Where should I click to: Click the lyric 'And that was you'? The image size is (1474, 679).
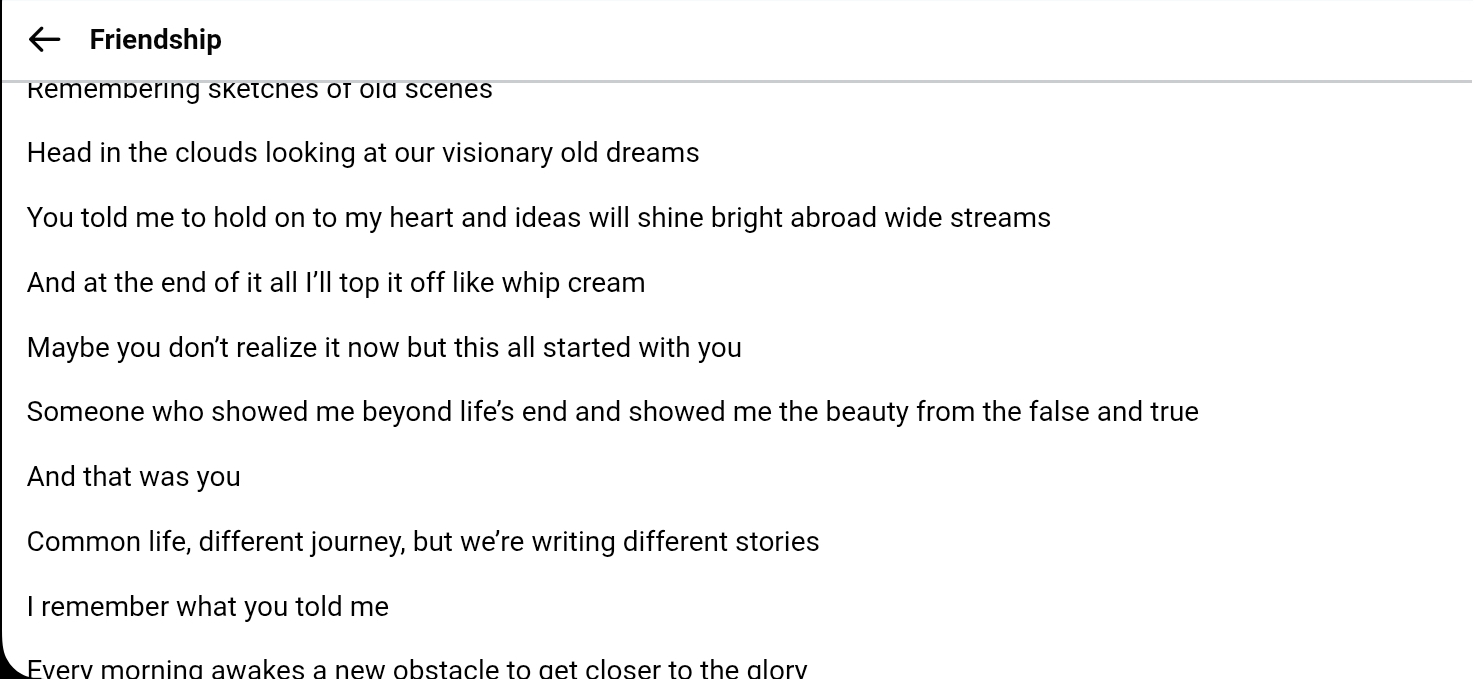tap(133, 477)
